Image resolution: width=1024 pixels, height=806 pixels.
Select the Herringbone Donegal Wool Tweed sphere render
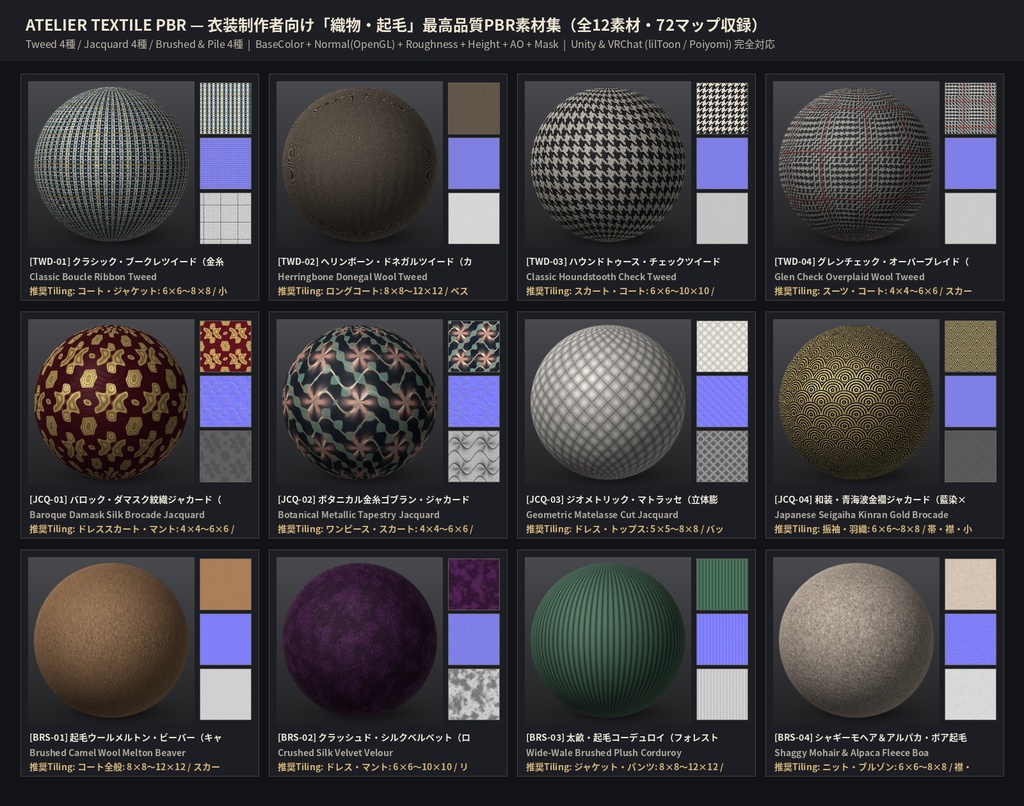click(359, 163)
